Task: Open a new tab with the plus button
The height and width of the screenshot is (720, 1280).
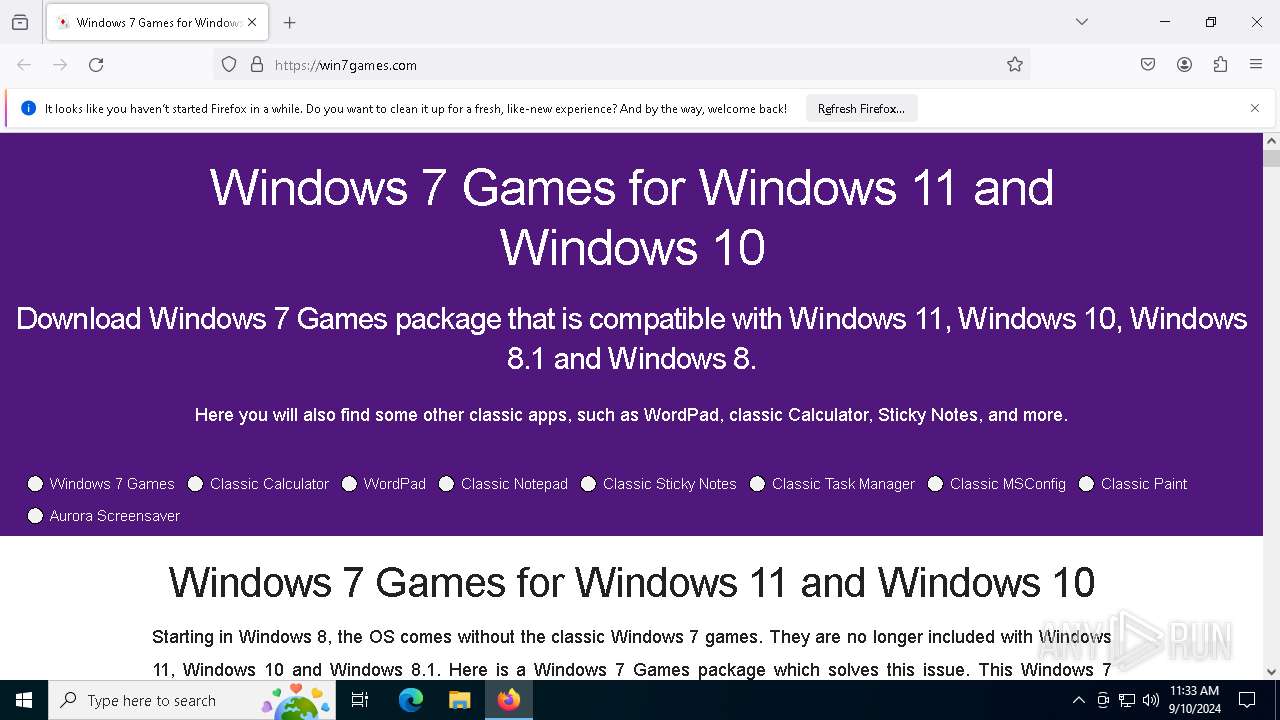Action: coord(289,22)
